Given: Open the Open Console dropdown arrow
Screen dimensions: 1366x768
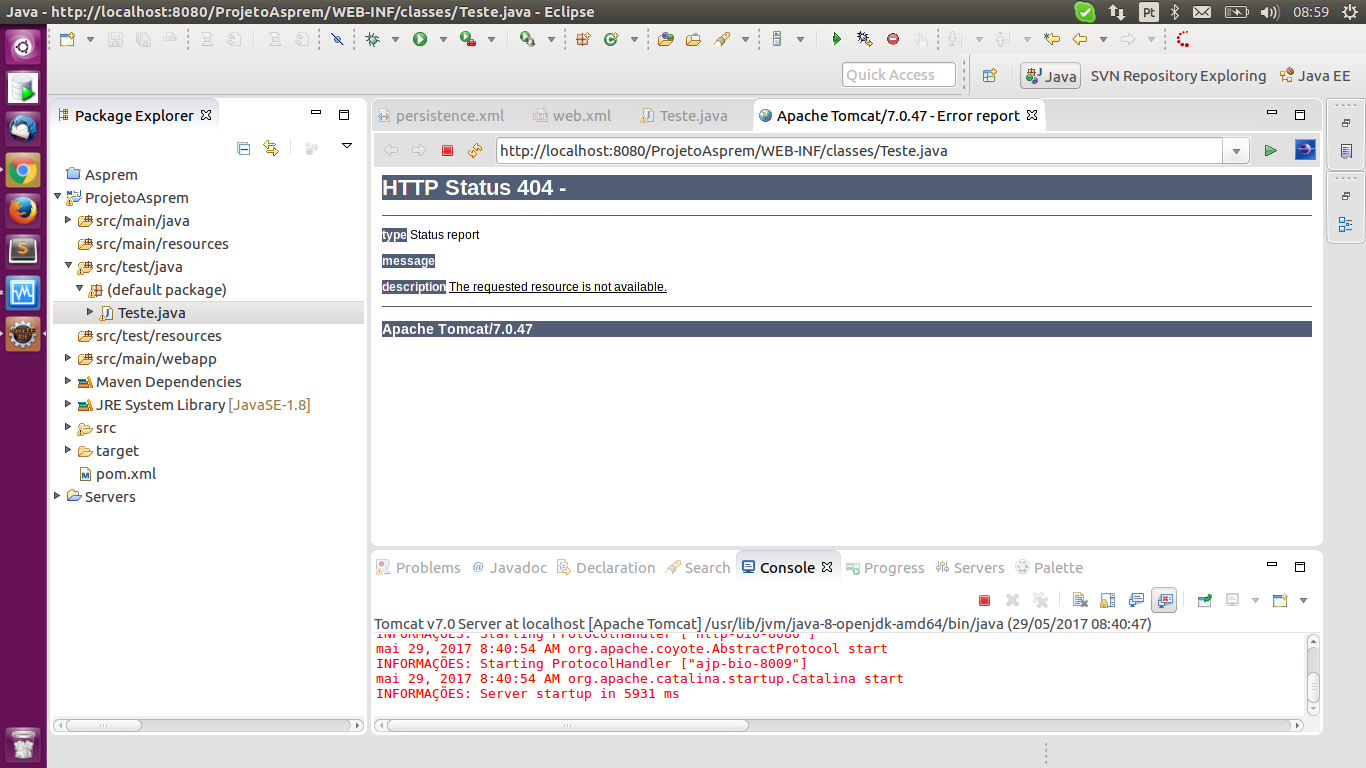Looking at the screenshot, I should pyautogui.click(x=1303, y=600).
